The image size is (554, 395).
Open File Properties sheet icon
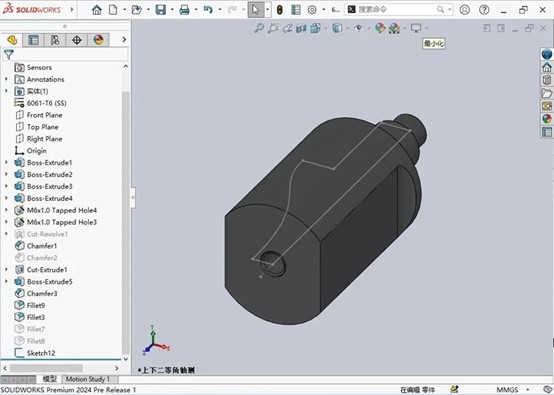pyautogui.click(x=296, y=10)
